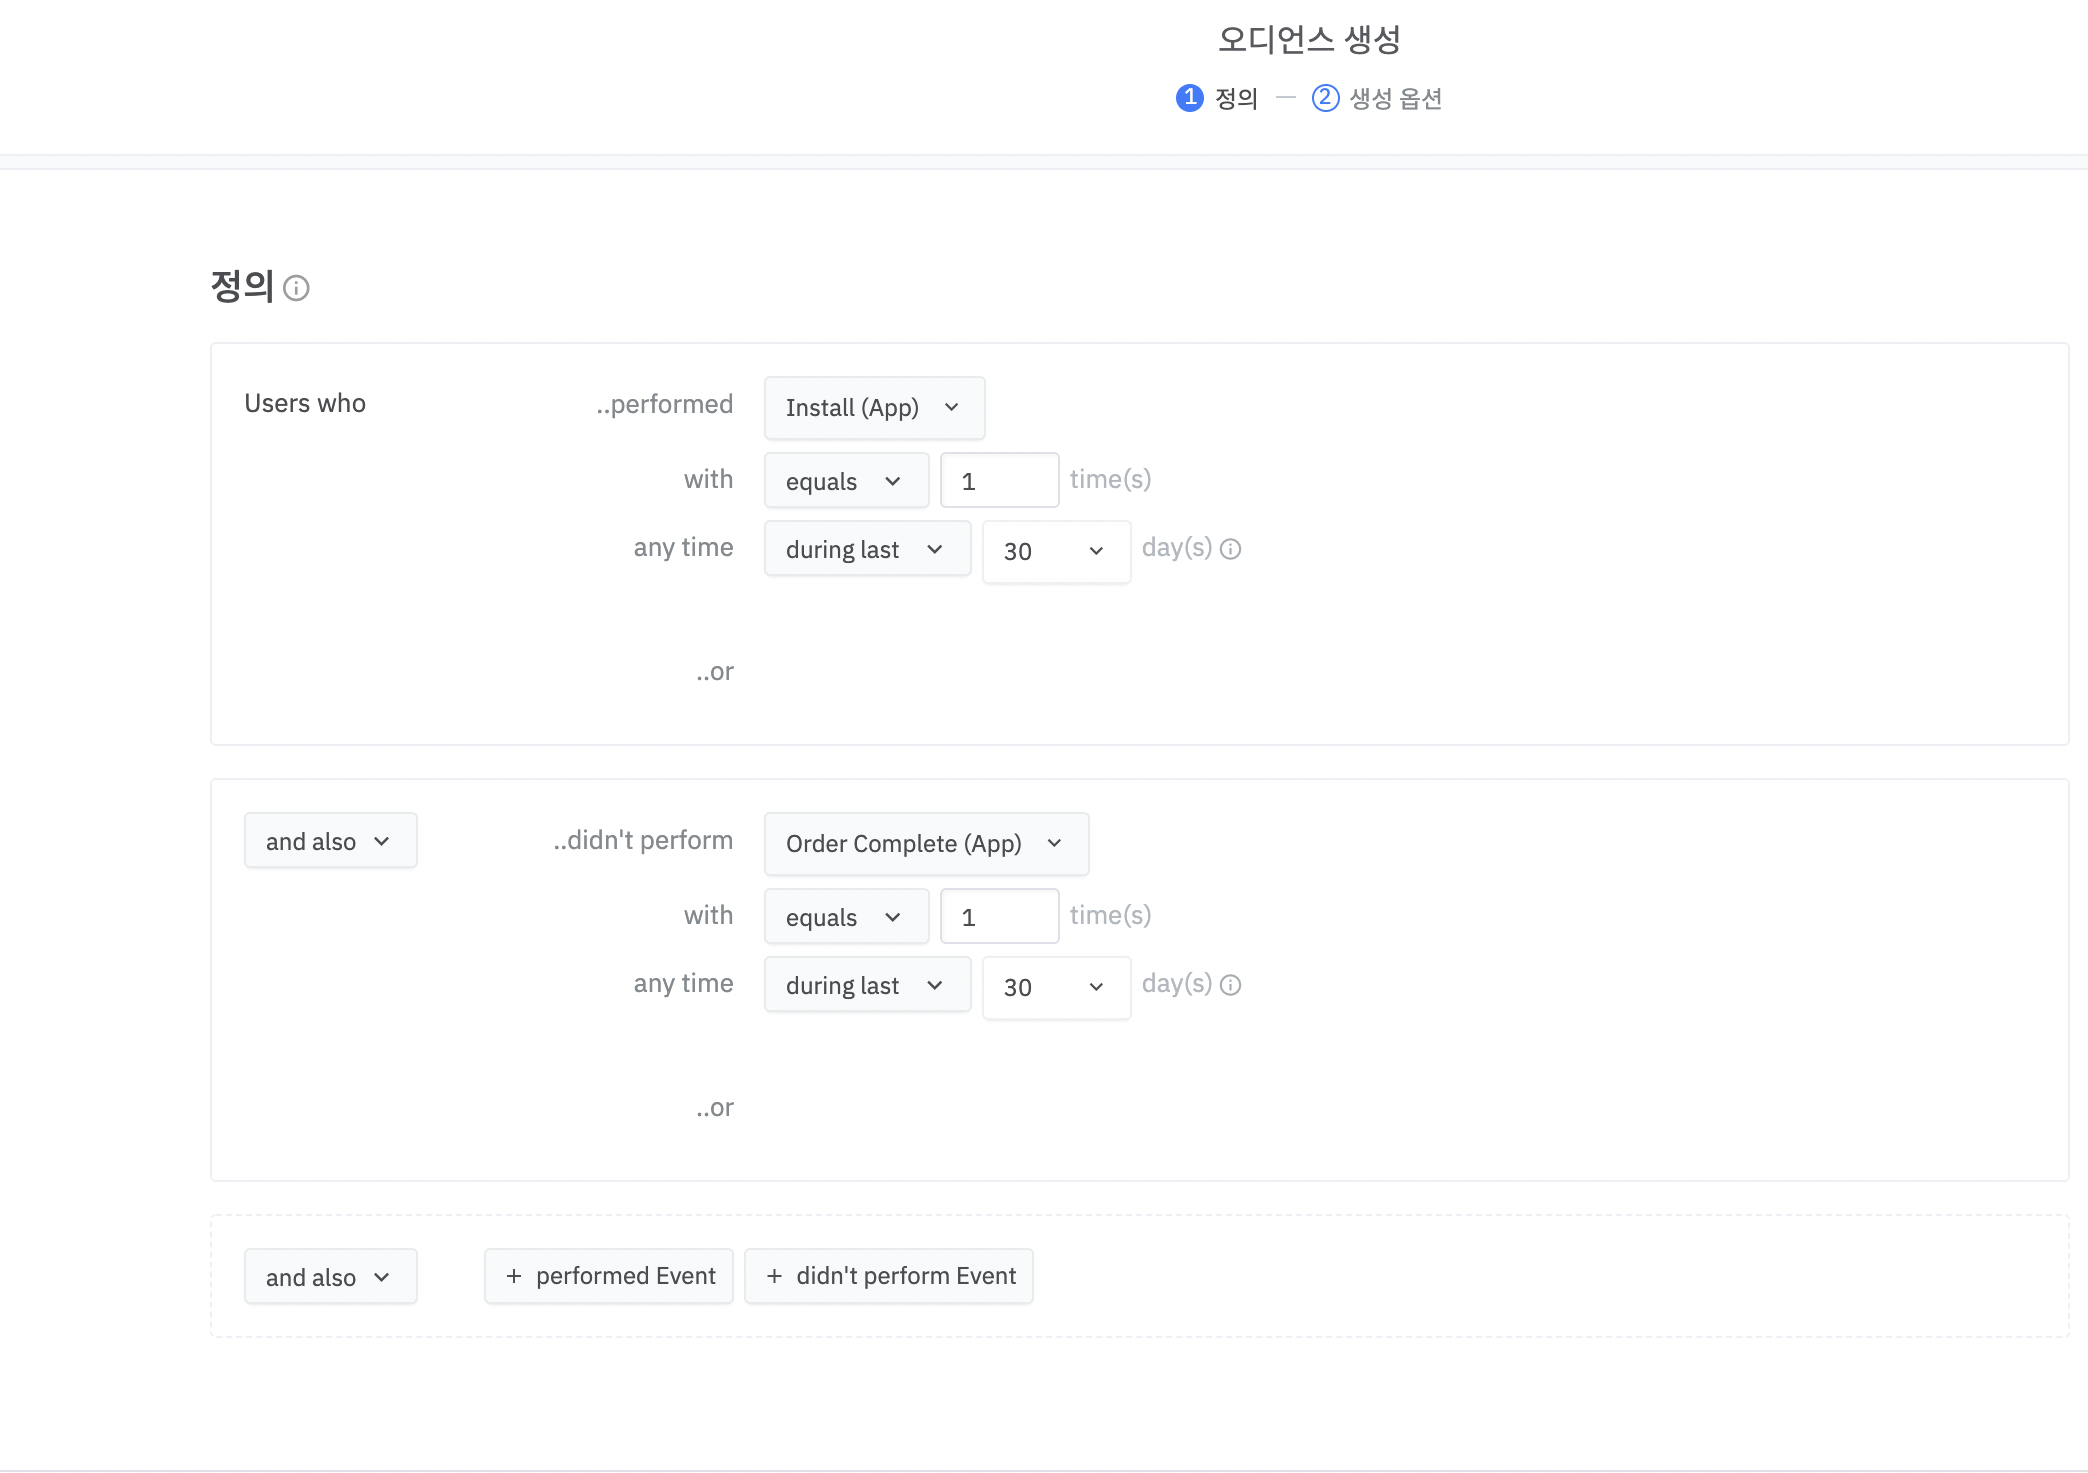
Task: Switch to 생성 옵션 step tab
Action: [x=1395, y=98]
